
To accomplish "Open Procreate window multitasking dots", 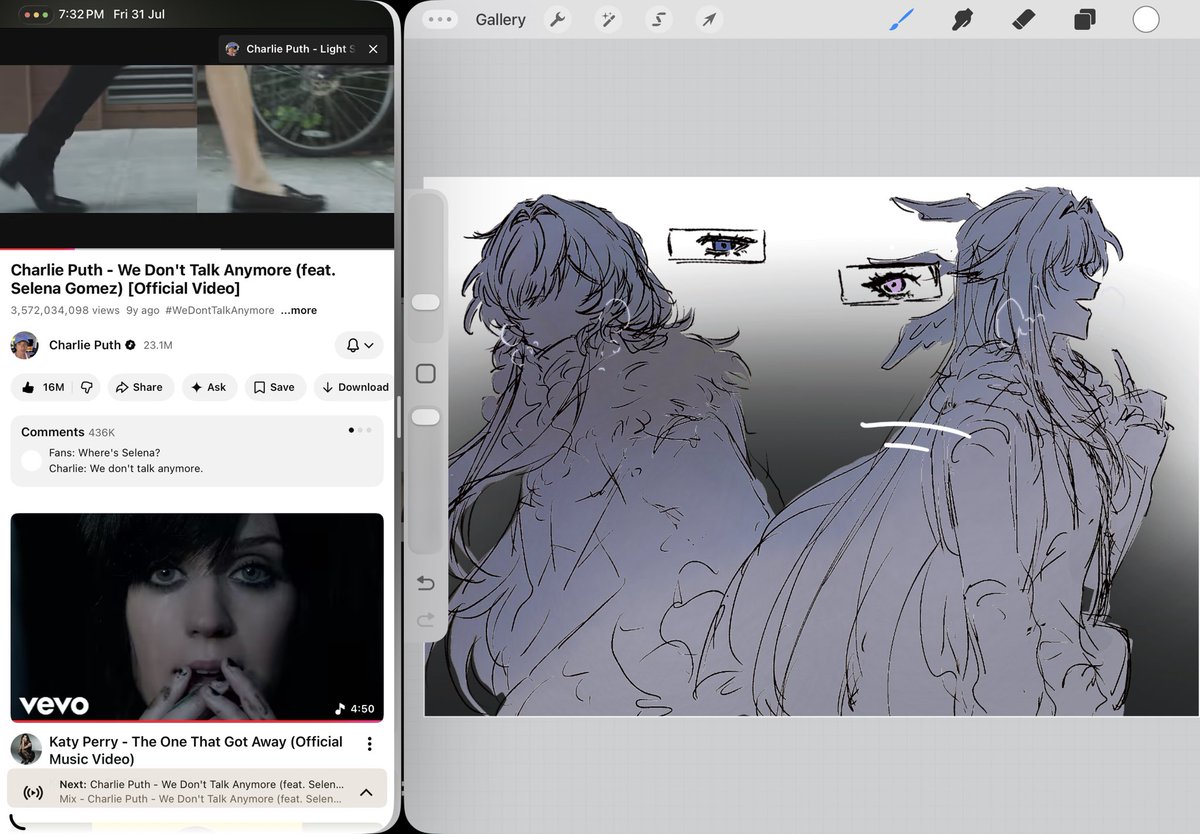I will pos(440,19).
